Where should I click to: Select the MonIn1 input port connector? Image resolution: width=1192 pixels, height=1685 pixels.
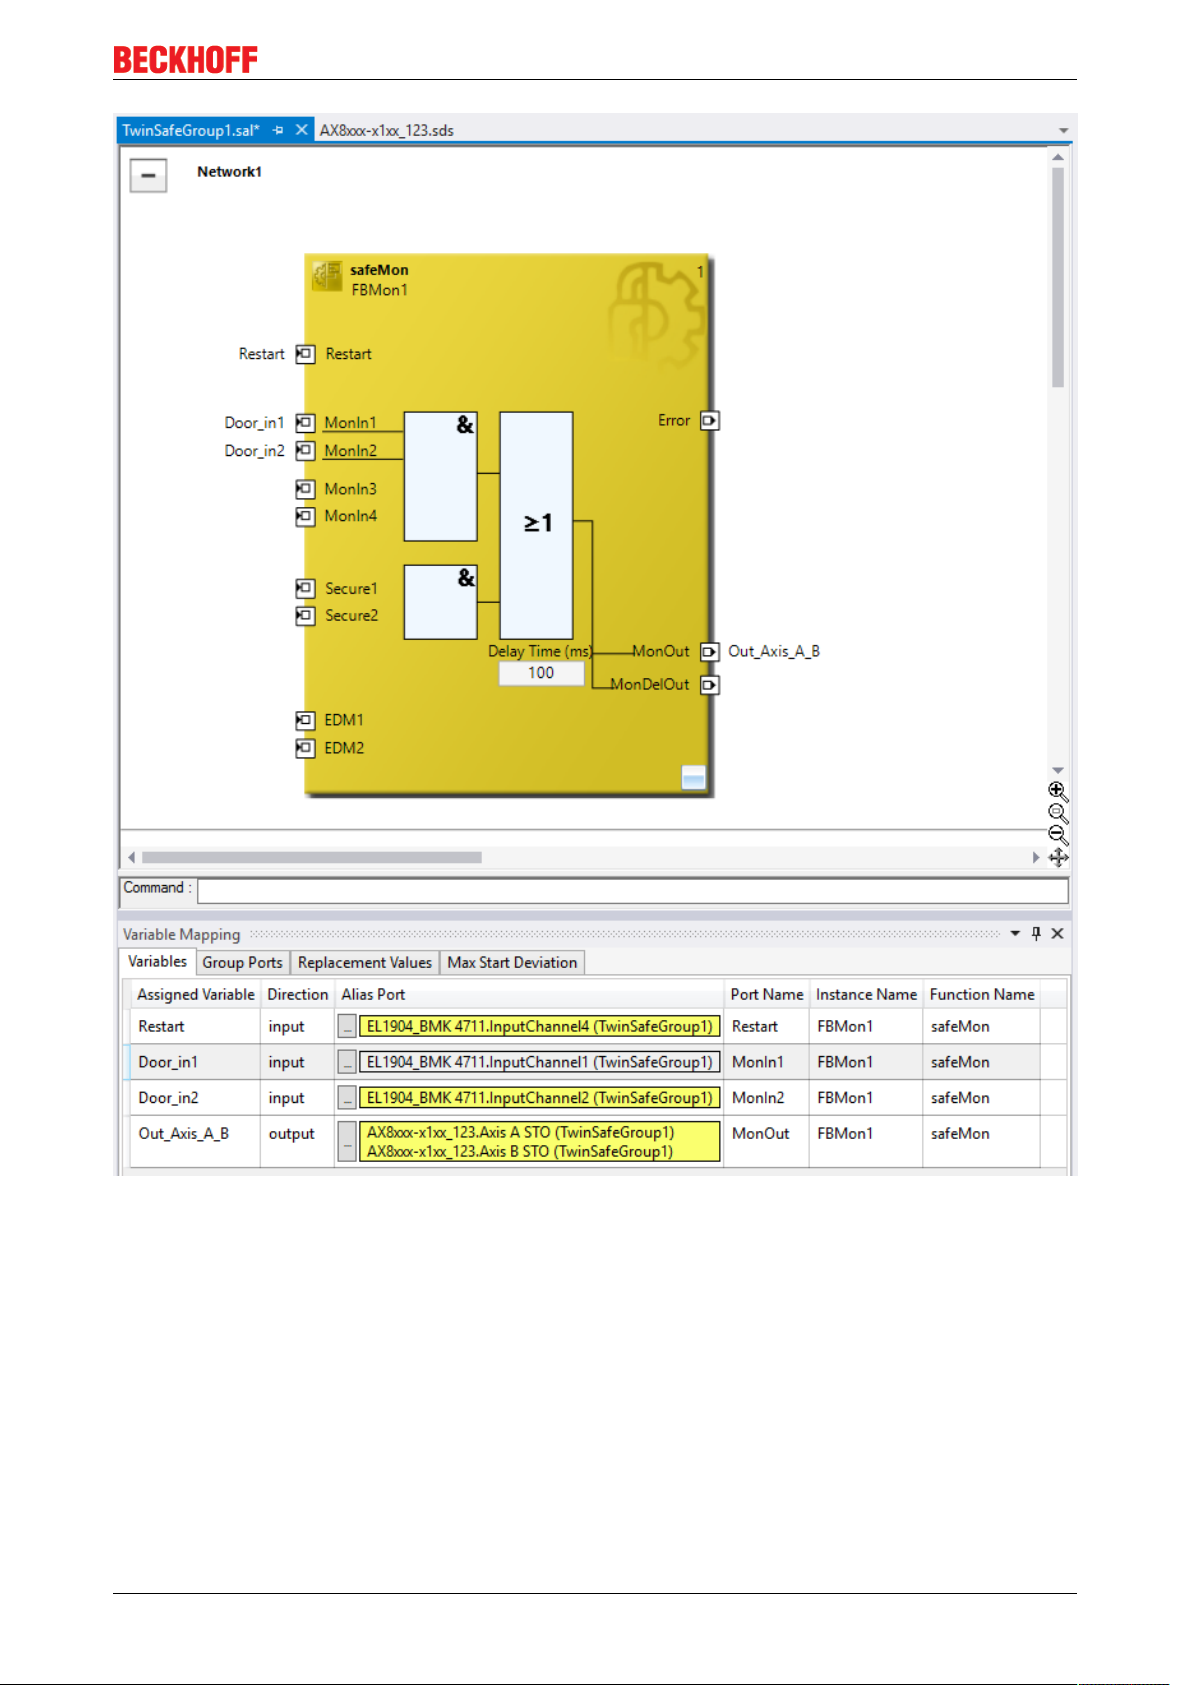(305, 423)
